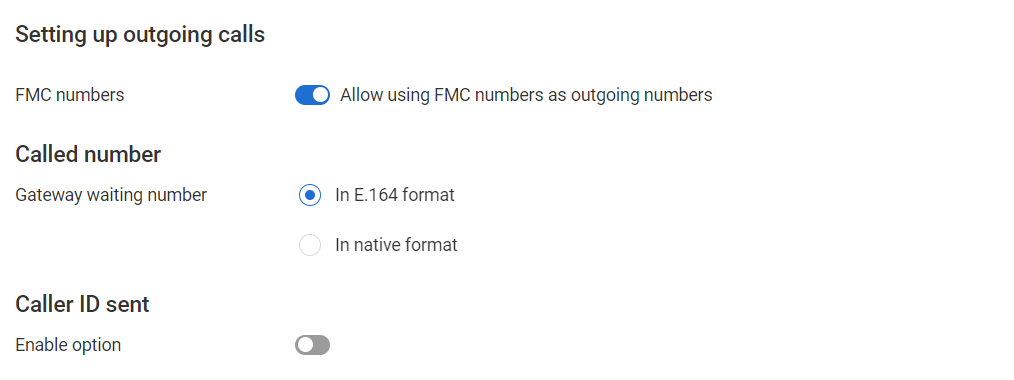Disallow FMC numbers as outgoing numbers
The height and width of the screenshot is (380, 1014).
point(312,95)
